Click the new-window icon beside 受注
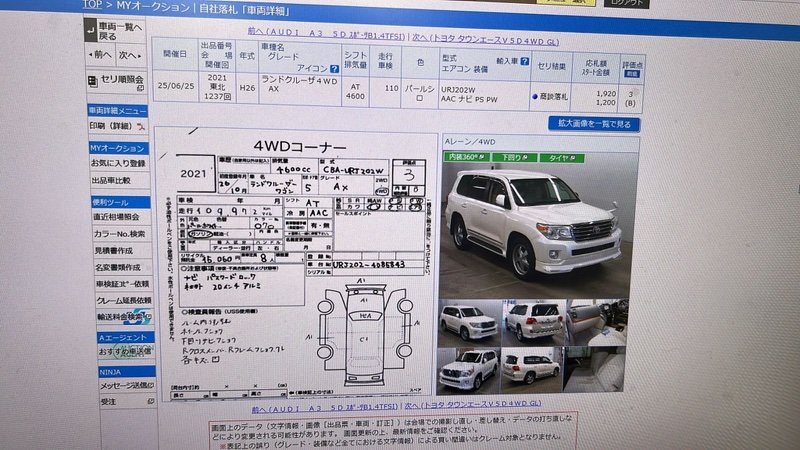The height and width of the screenshot is (450, 800). point(151,402)
